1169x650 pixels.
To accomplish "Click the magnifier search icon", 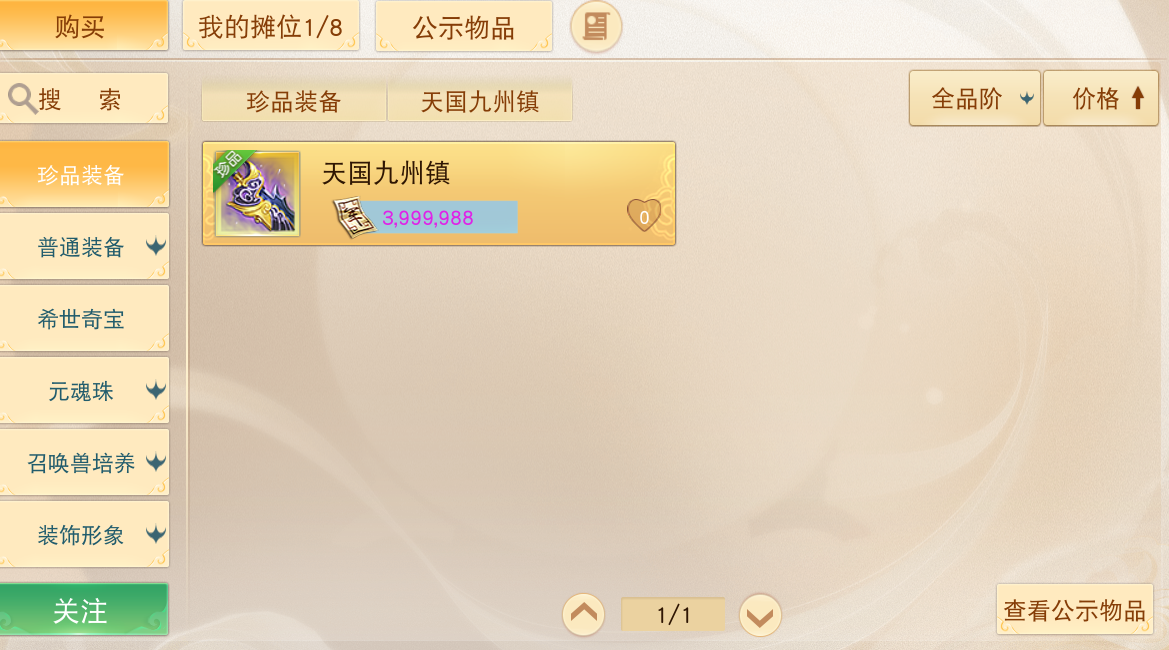I will pos(22,98).
